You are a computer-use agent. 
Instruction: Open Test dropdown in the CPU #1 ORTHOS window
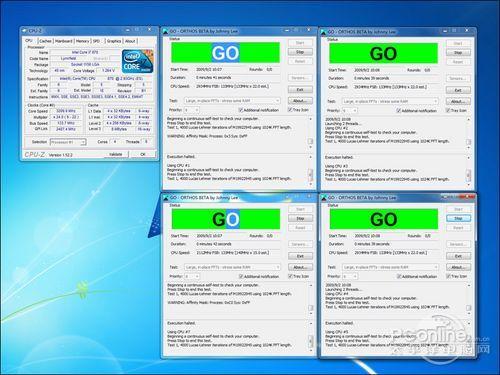tap(232, 101)
